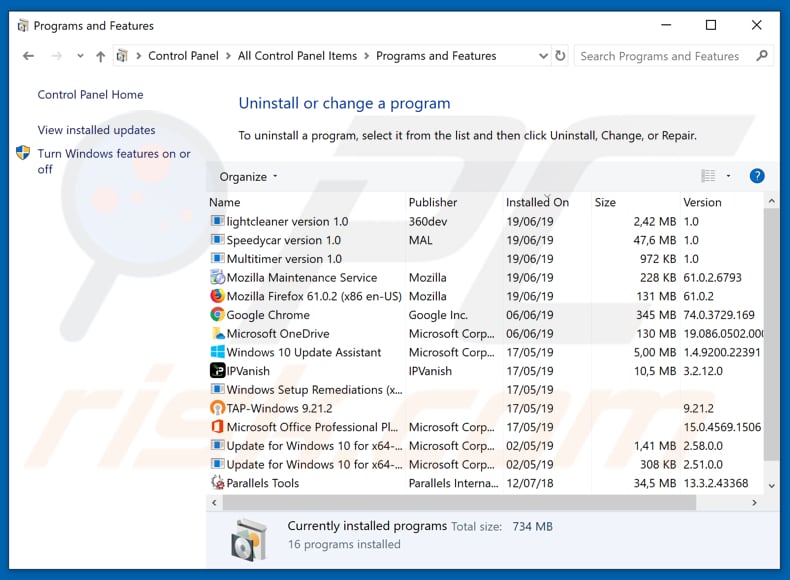Expand the chevron before Control Panel breadcrumb

tap(138, 56)
